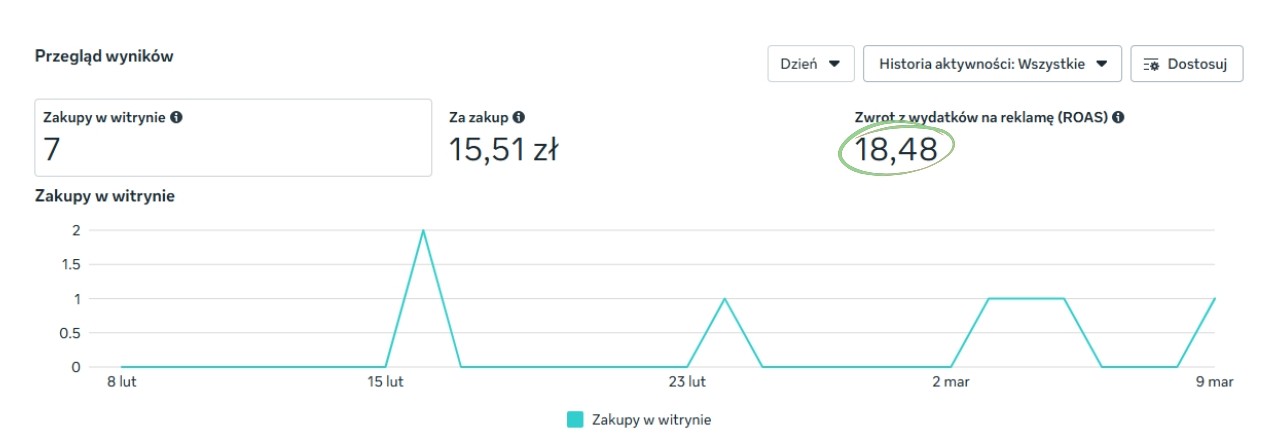
Task: Toggle Zakupy w witrynie legend label
Action: point(651,420)
